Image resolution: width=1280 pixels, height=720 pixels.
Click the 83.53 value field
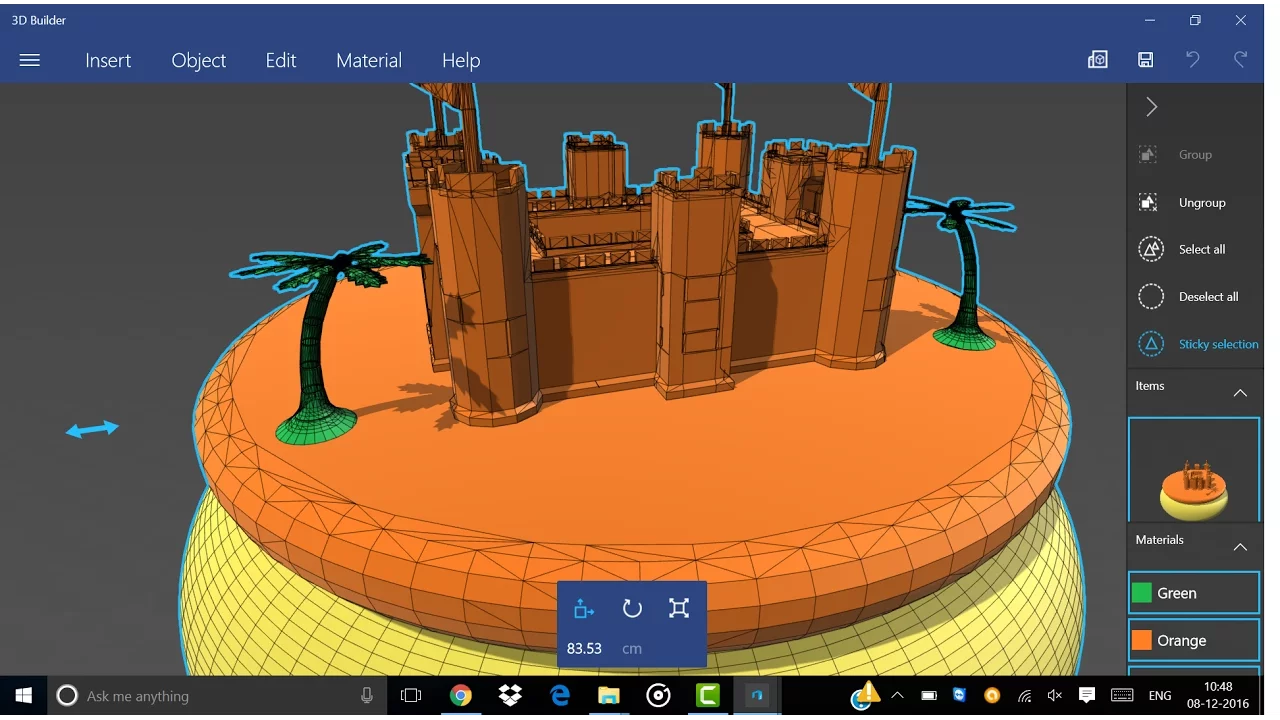584,648
